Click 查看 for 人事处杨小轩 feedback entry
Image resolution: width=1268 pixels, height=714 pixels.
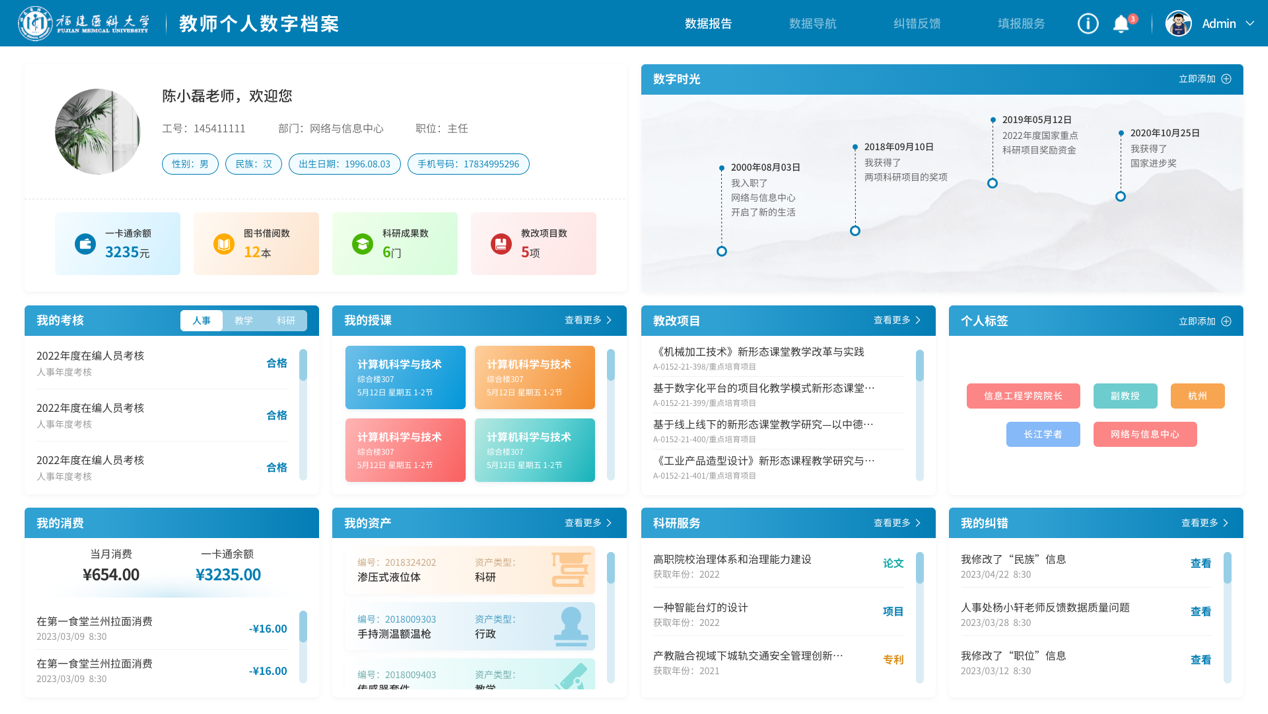click(1200, 612)
